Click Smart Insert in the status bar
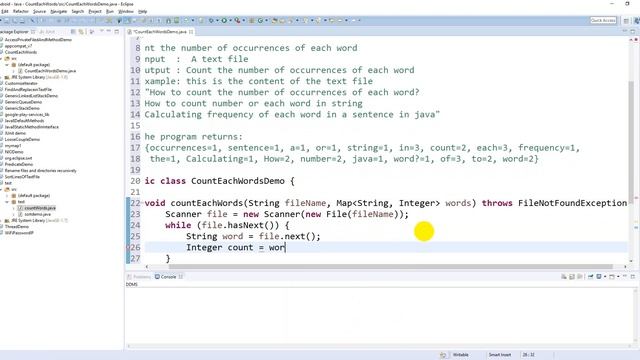 pos(500,355)
